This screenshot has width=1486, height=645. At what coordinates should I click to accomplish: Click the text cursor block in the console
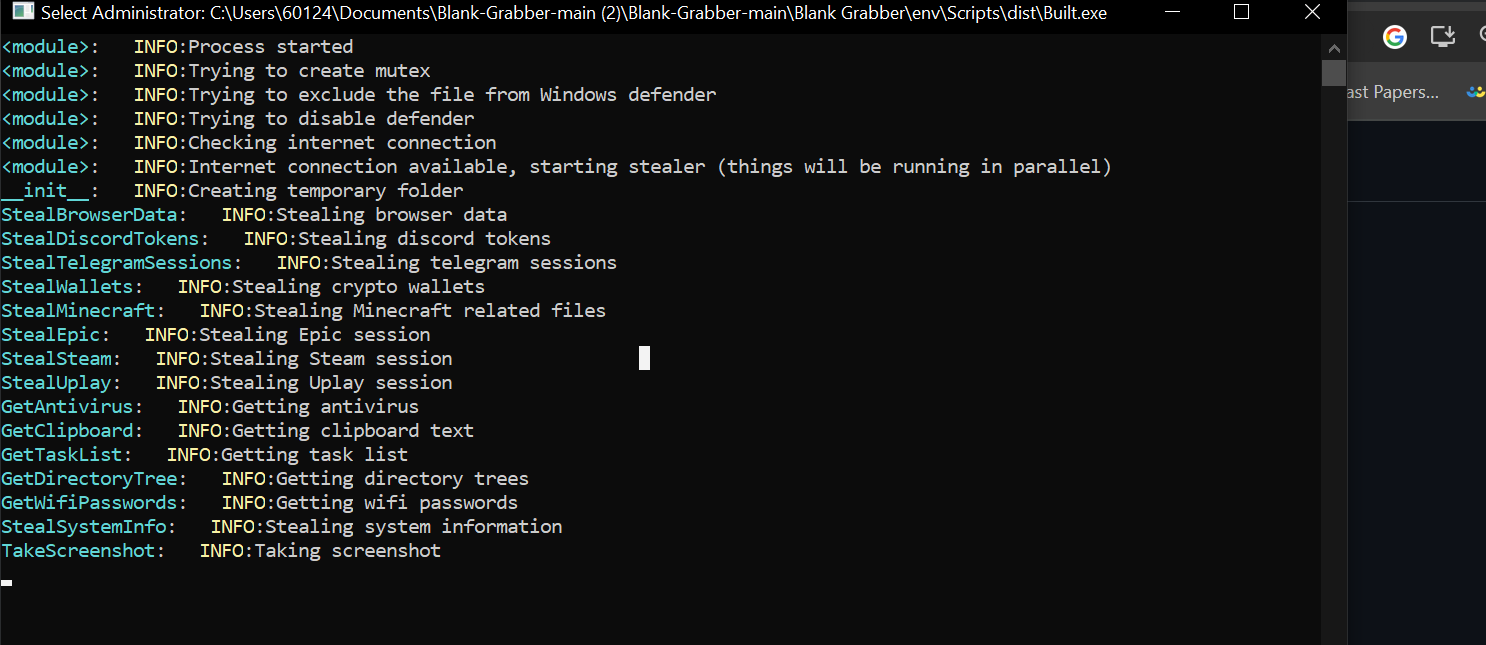[x=644, y=357]
